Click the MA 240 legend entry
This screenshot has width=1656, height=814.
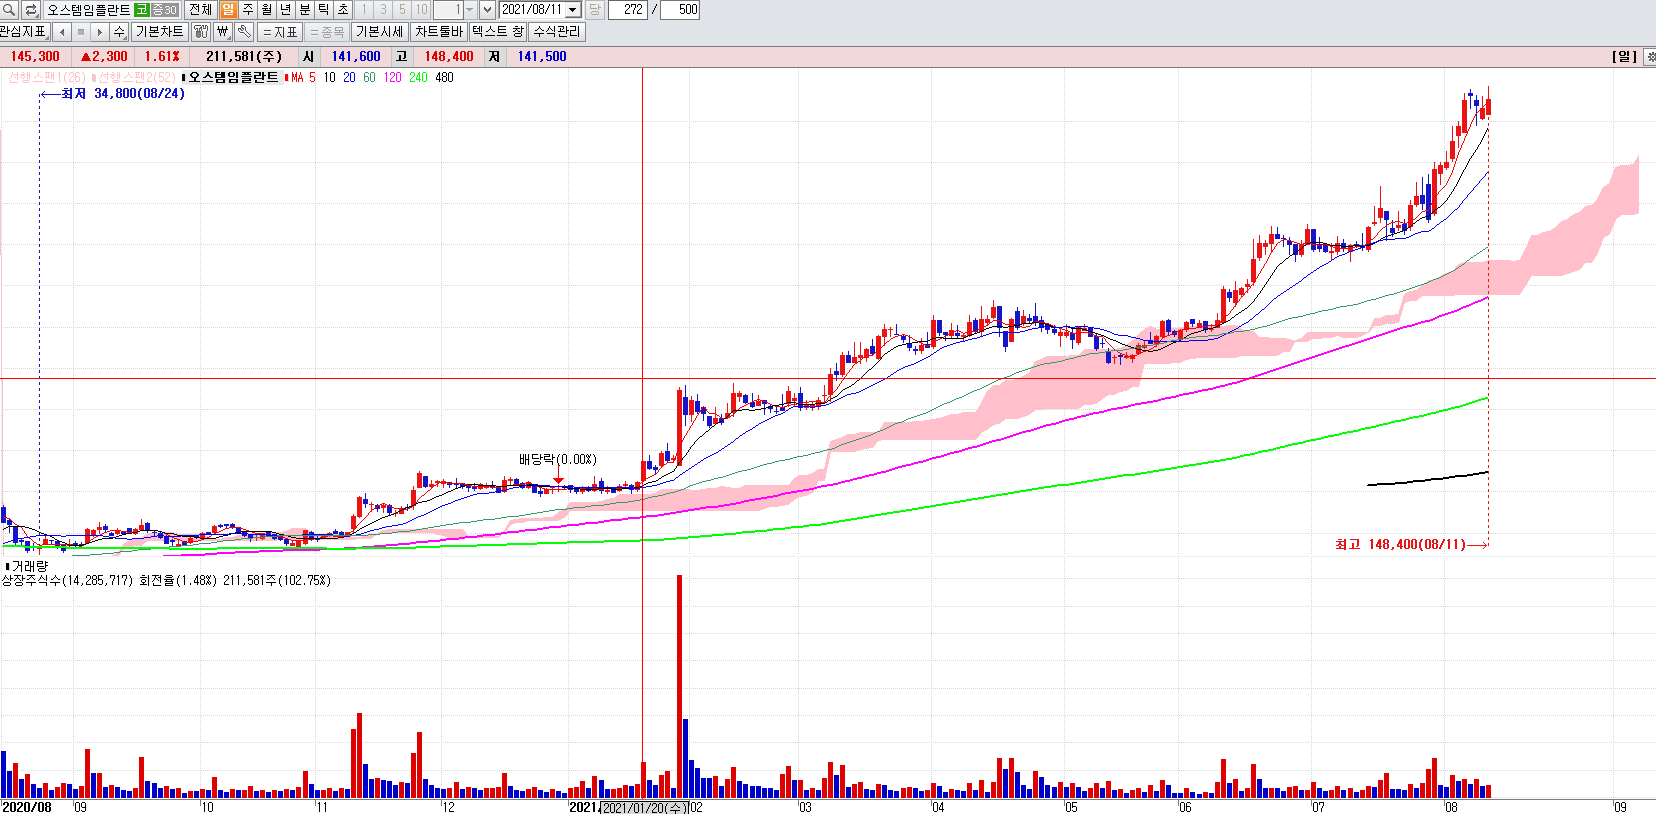(418, 77)
